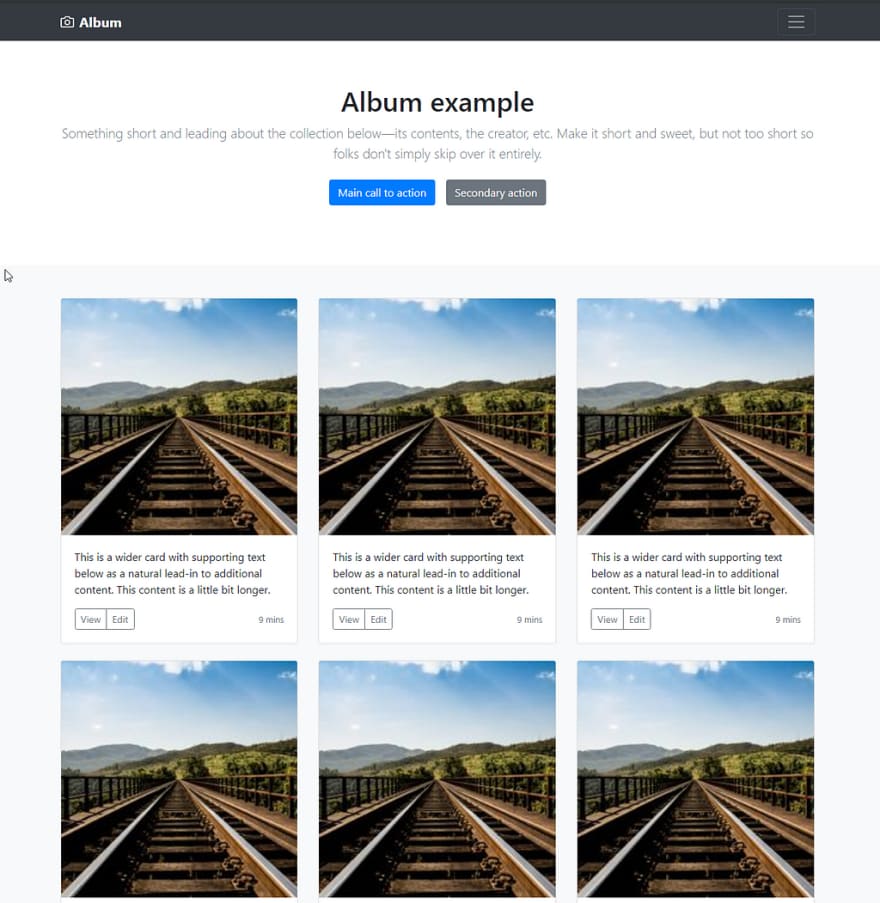Click the 9 mins label on the first row right card
This screenshot has width=880, height=903.
click(788, 620)
